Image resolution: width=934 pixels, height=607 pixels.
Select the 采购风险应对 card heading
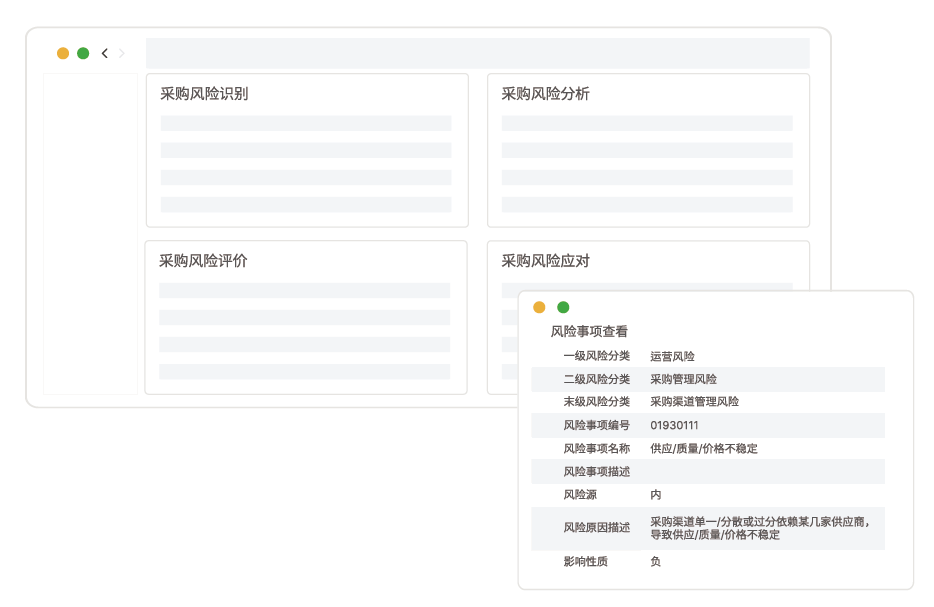point(545,261)
